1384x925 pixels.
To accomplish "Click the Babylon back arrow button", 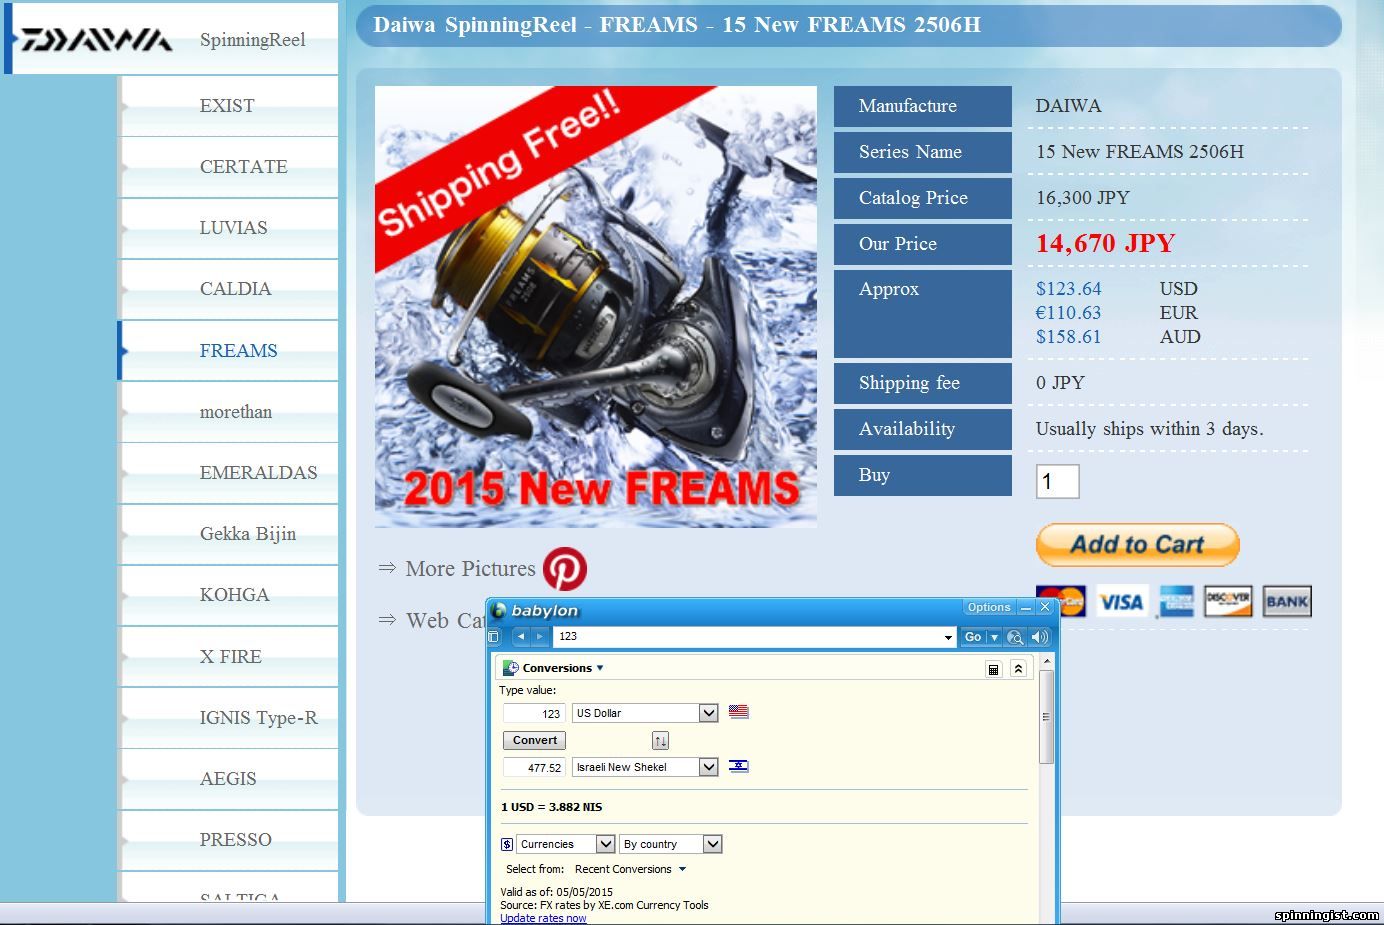I will point(521,637).
